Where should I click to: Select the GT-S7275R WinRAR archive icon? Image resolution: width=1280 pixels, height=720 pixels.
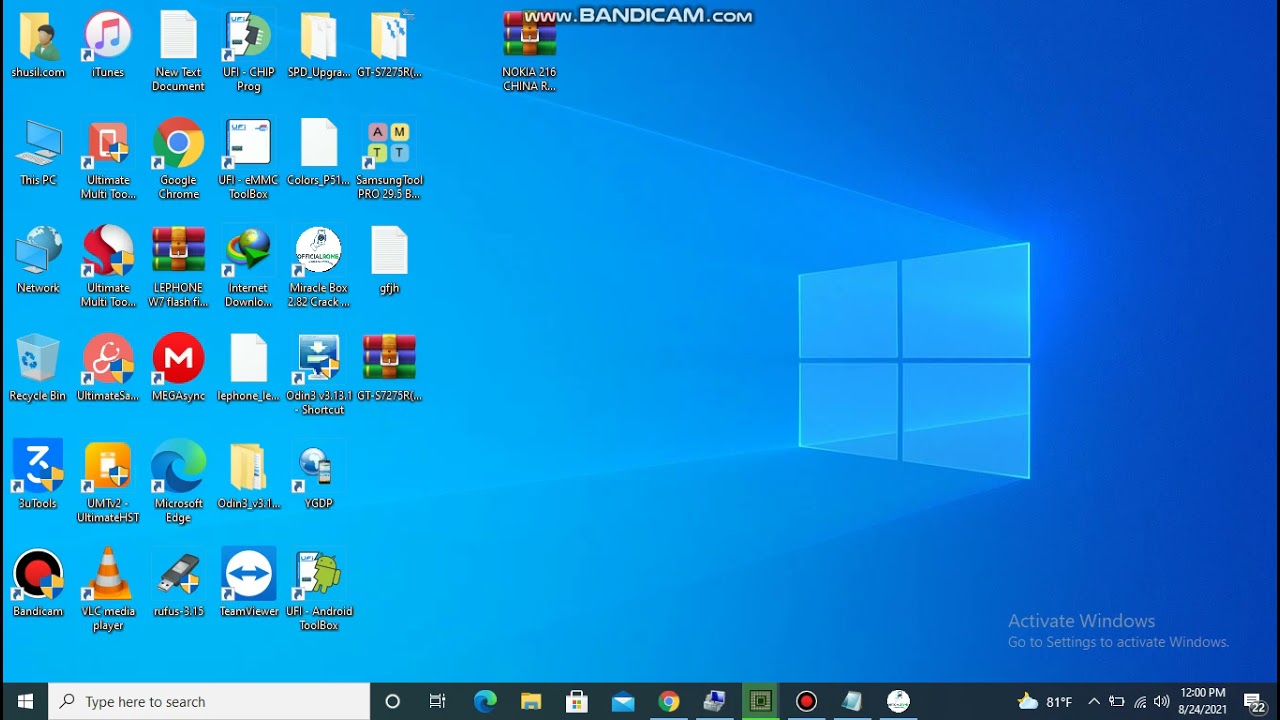(x=389, y=369)
